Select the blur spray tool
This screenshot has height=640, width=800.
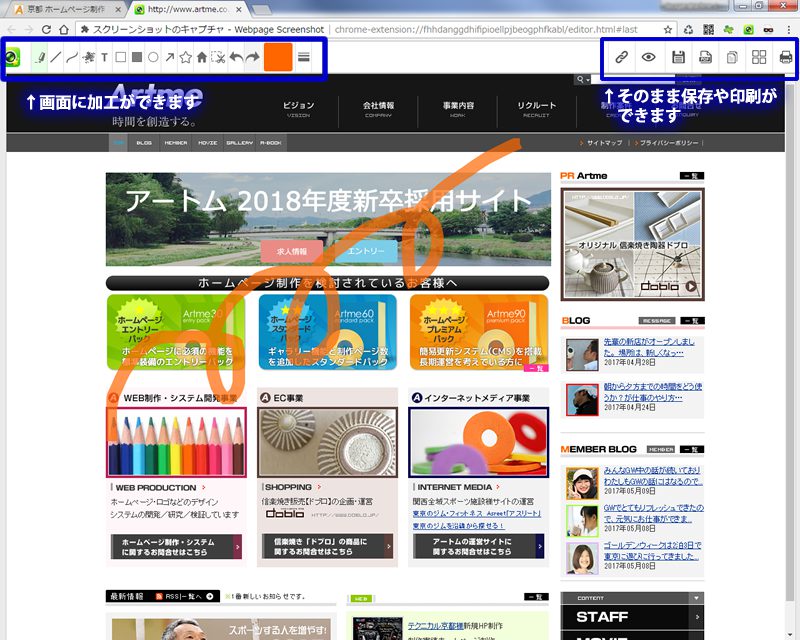(x=88, y=57)
